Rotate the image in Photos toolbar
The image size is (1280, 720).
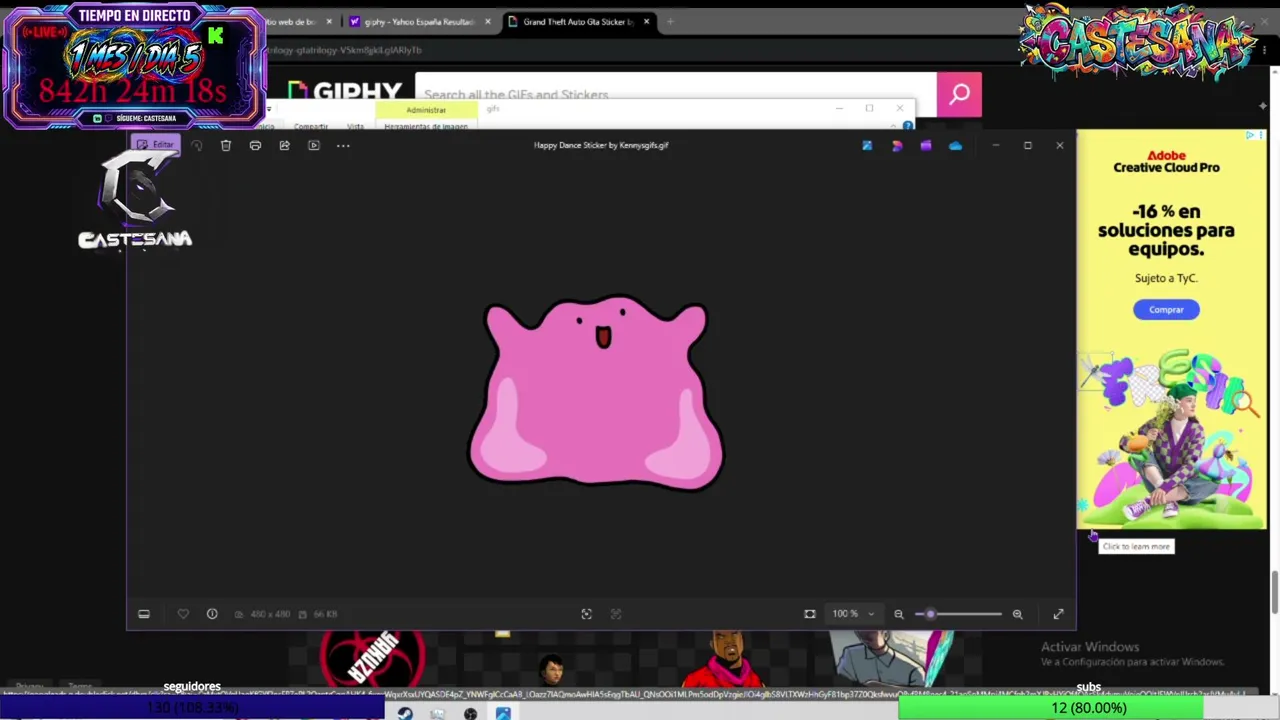(197, 146)
